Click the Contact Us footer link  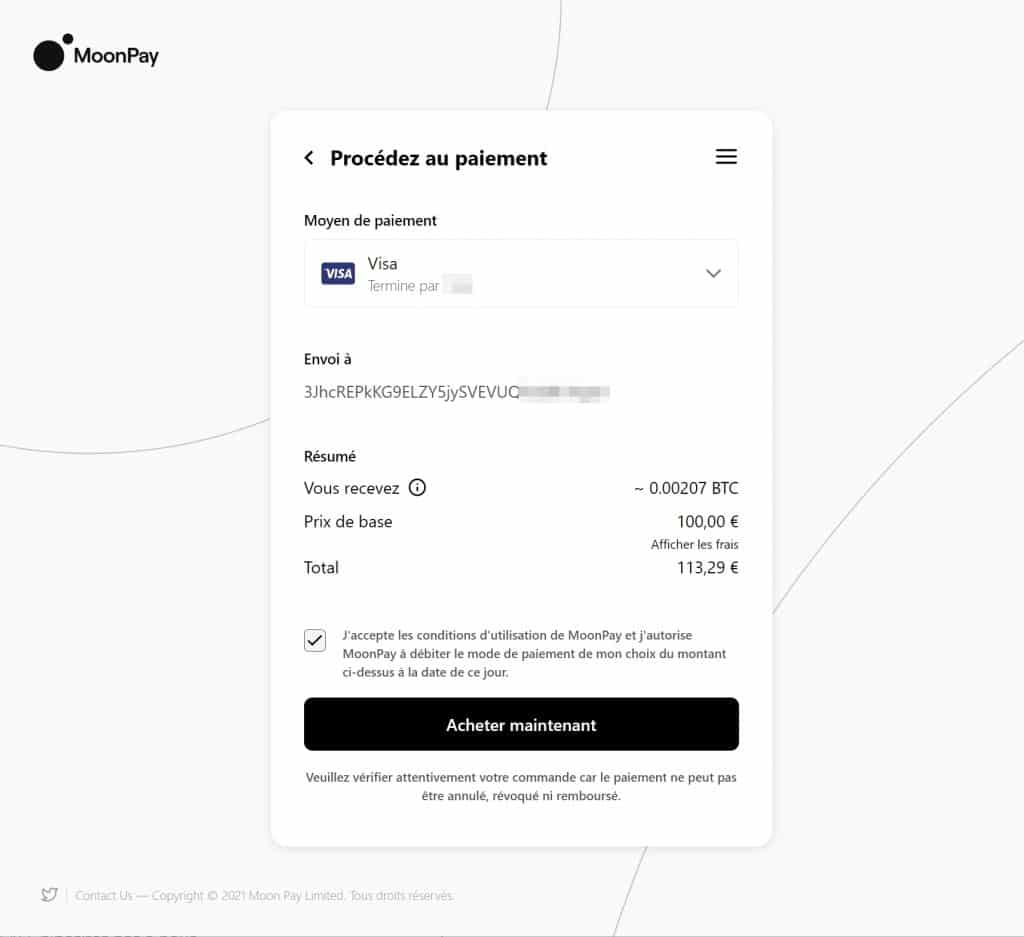103,896
